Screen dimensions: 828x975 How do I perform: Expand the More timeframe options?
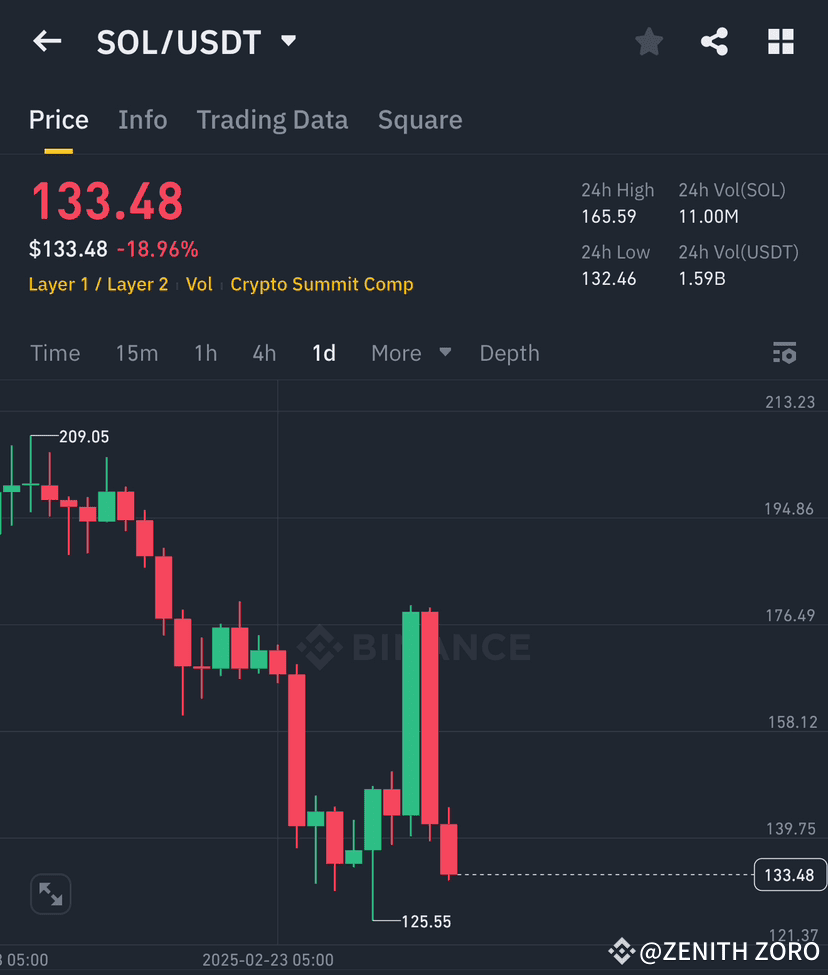tap(396, 353)
